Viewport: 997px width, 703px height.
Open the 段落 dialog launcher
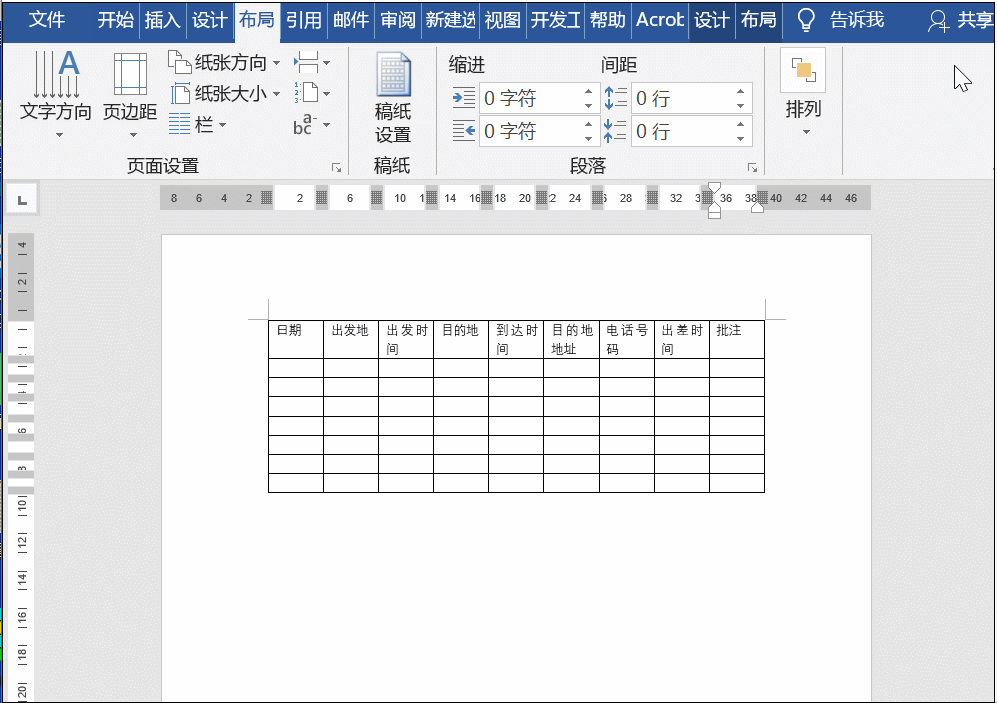click(x=753, y=168)
